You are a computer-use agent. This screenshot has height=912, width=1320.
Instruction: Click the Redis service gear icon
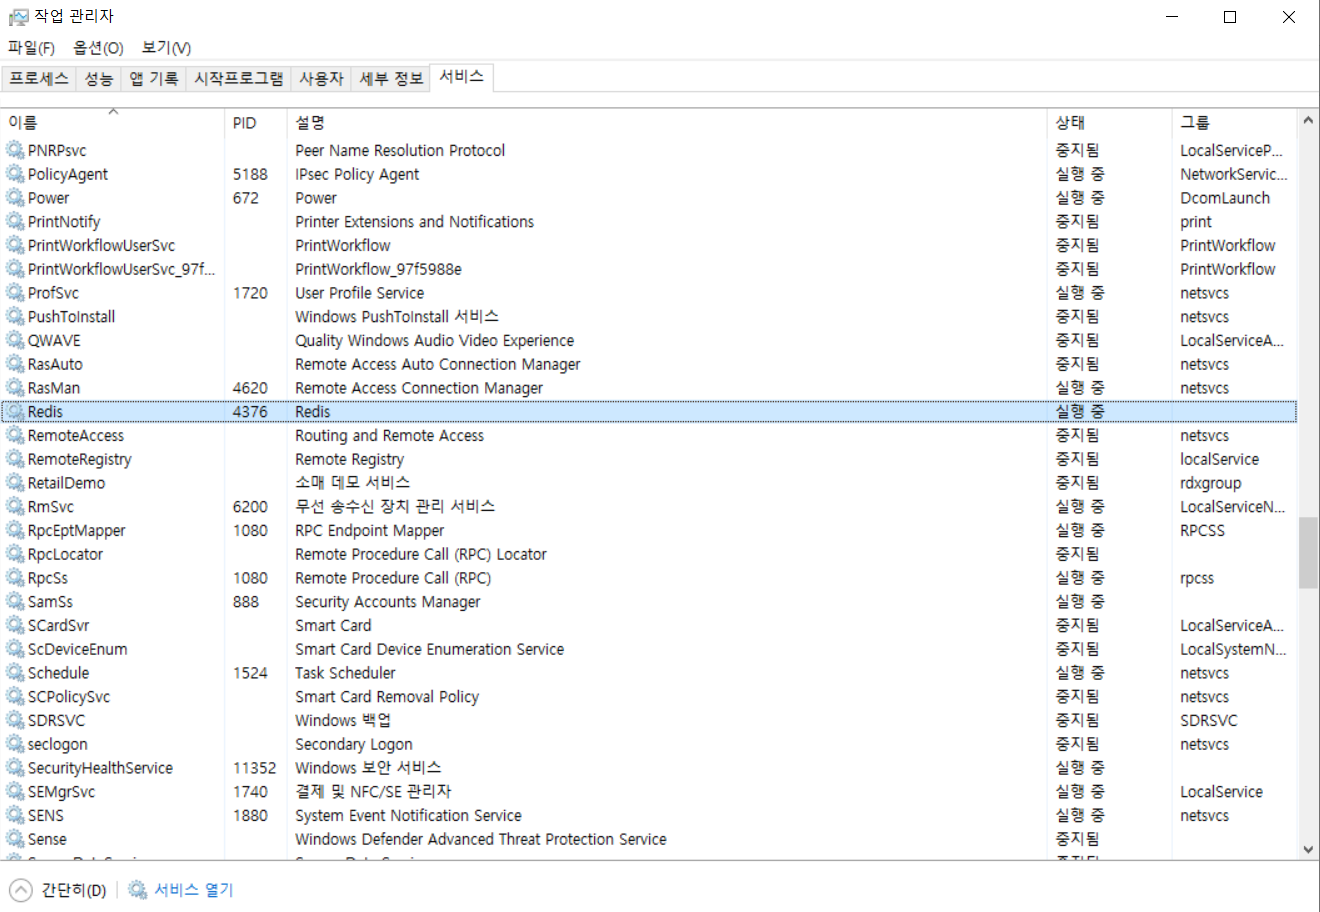(15, 411)
